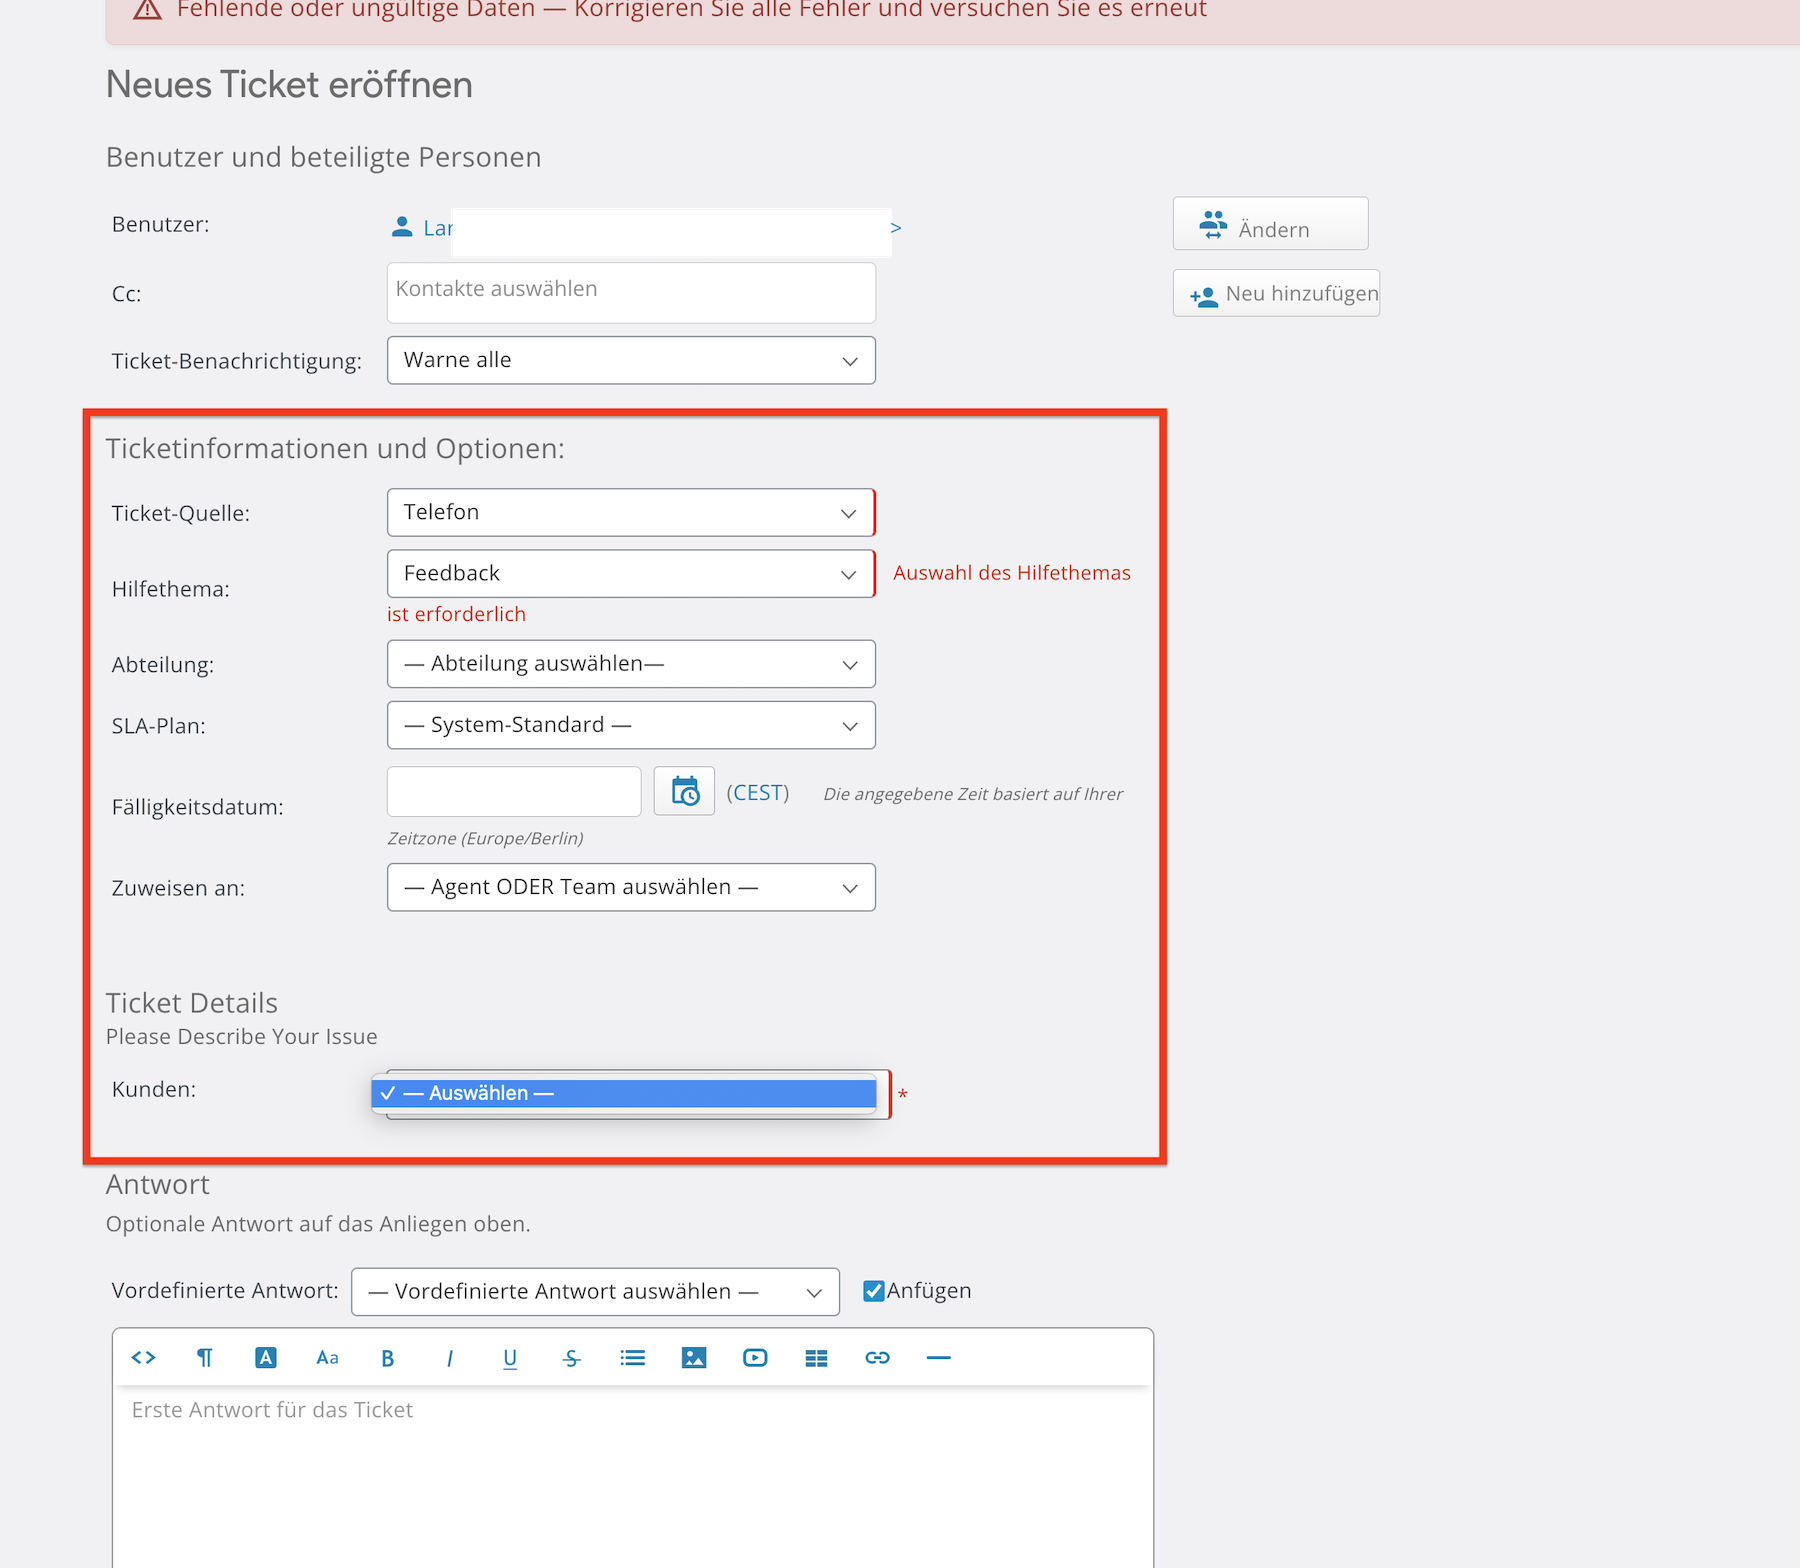Open the Vordefinierte Antwort dropdown
Screen dimensions: 1800x1568
[x=595, y=1291]
